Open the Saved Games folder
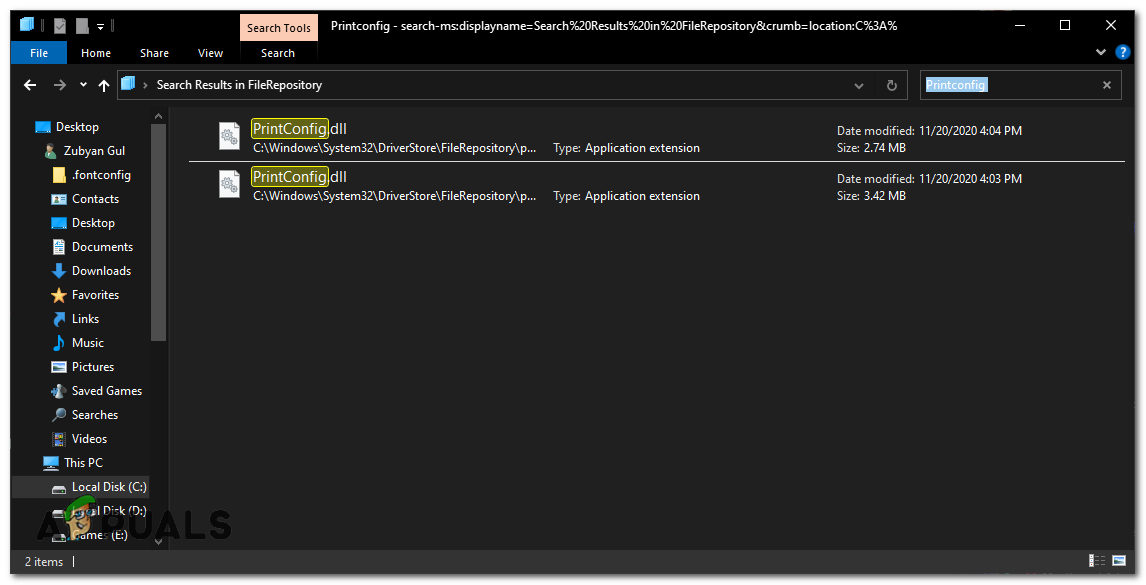The width and height of the screenshot is (1146, 585). click(107, 390)
